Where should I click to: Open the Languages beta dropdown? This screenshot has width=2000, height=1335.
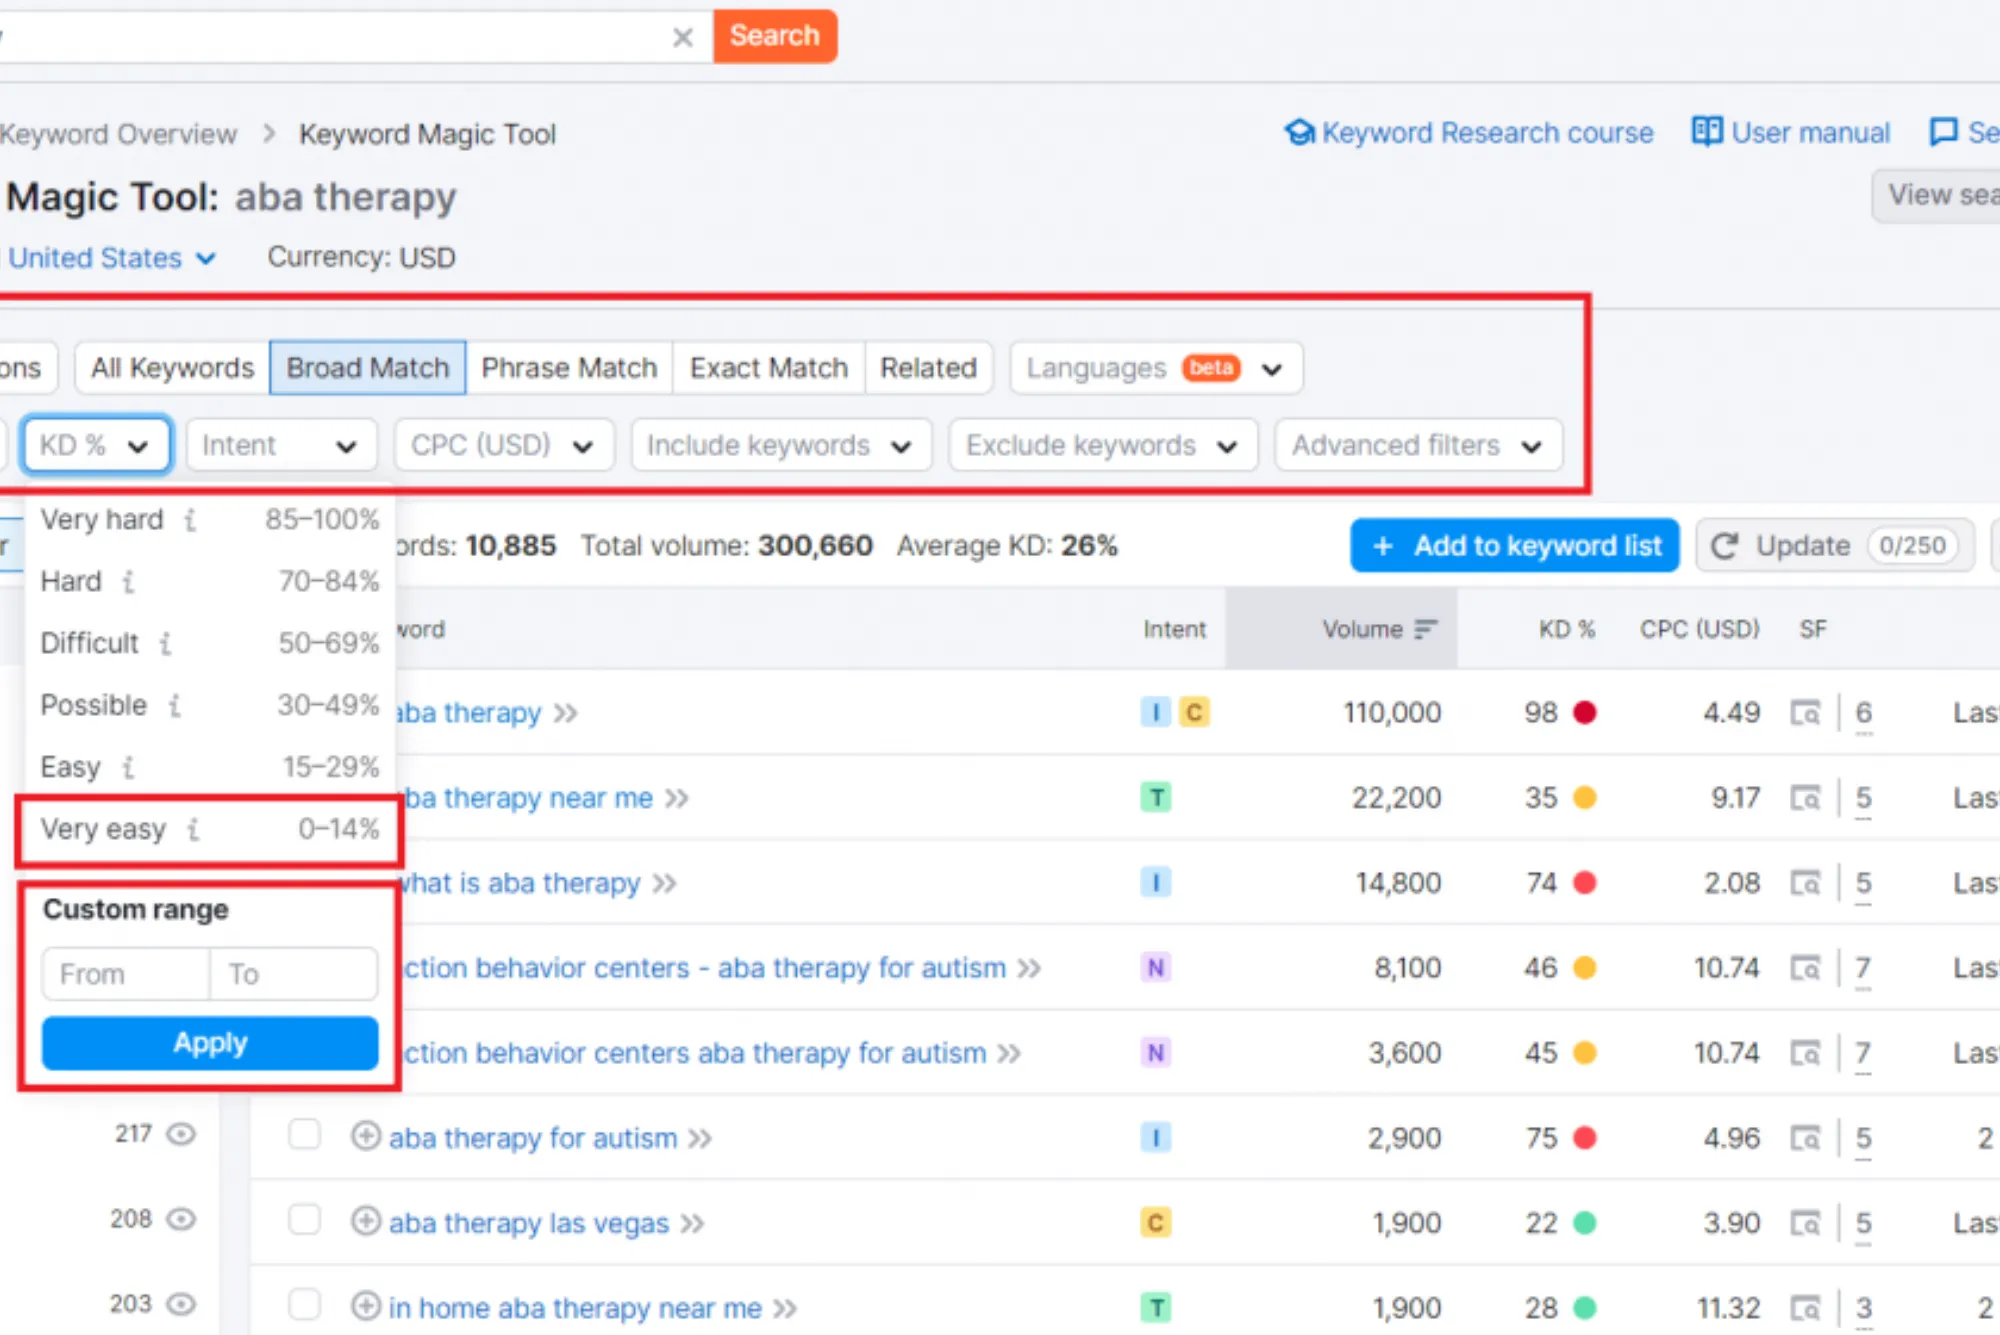coord(1156,369)
